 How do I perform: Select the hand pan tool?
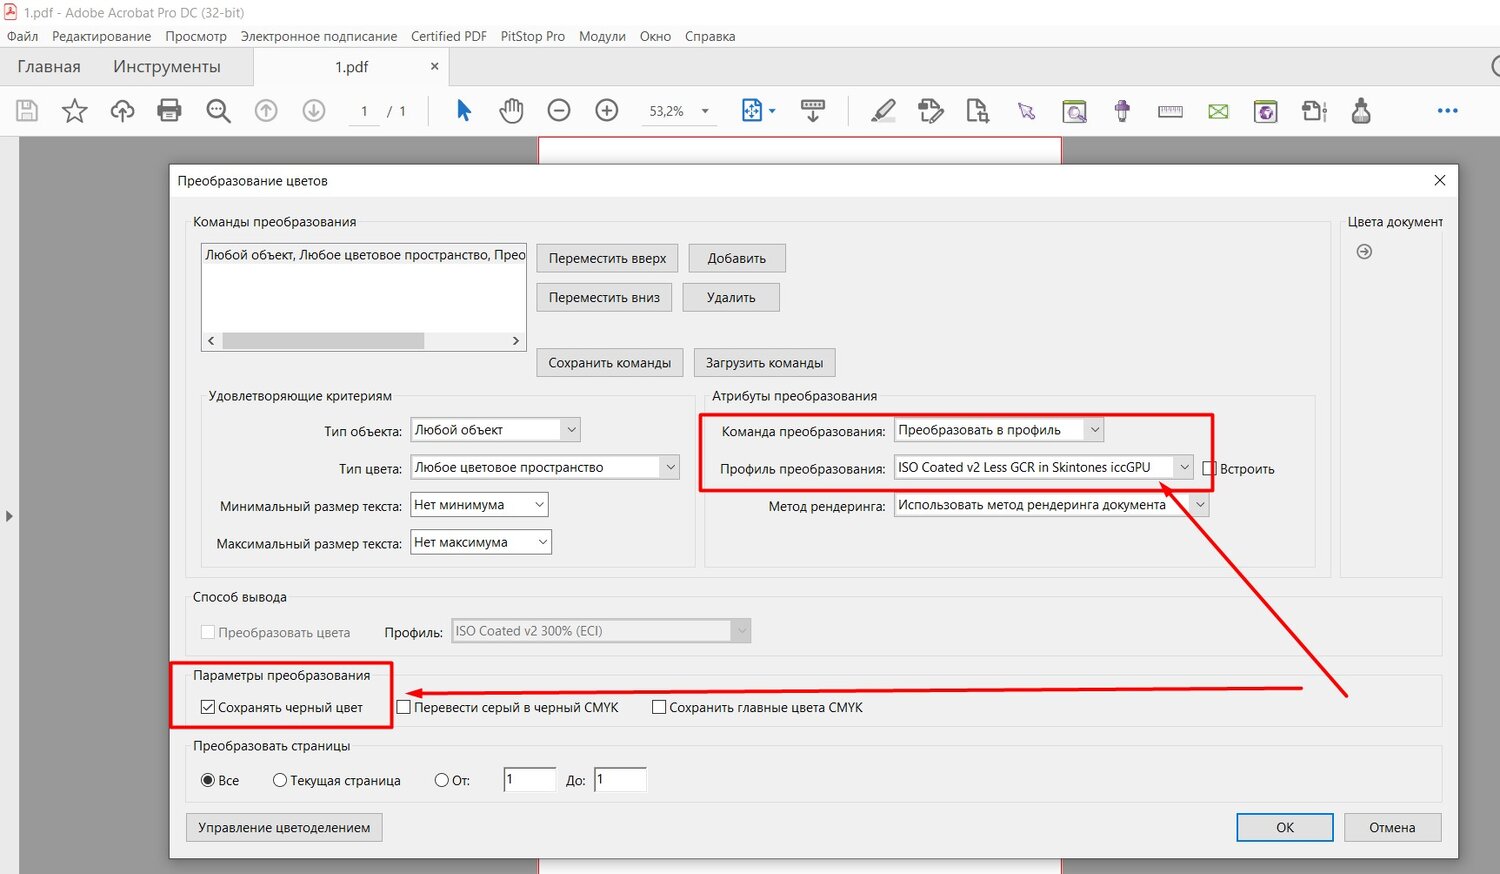point(511,111)
